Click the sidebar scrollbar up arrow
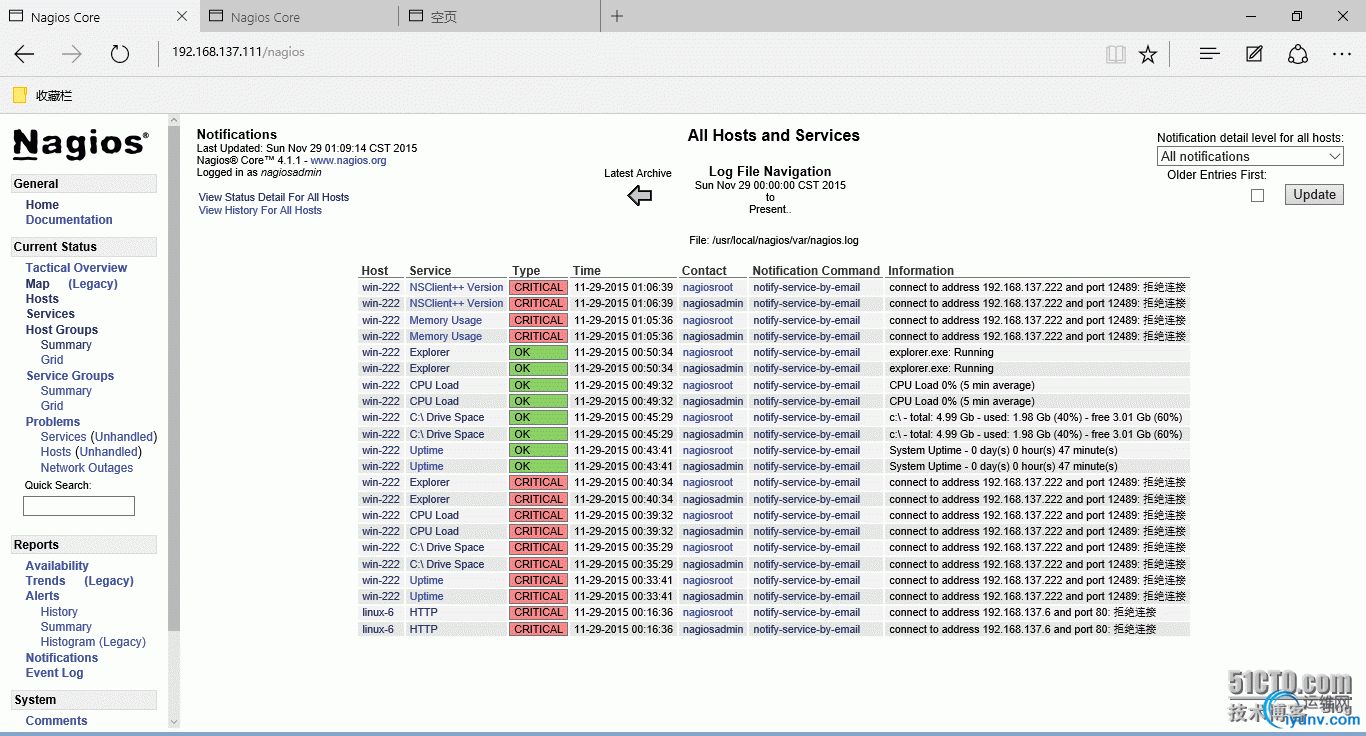1366x736 pixels. click(x=174, y=121)
